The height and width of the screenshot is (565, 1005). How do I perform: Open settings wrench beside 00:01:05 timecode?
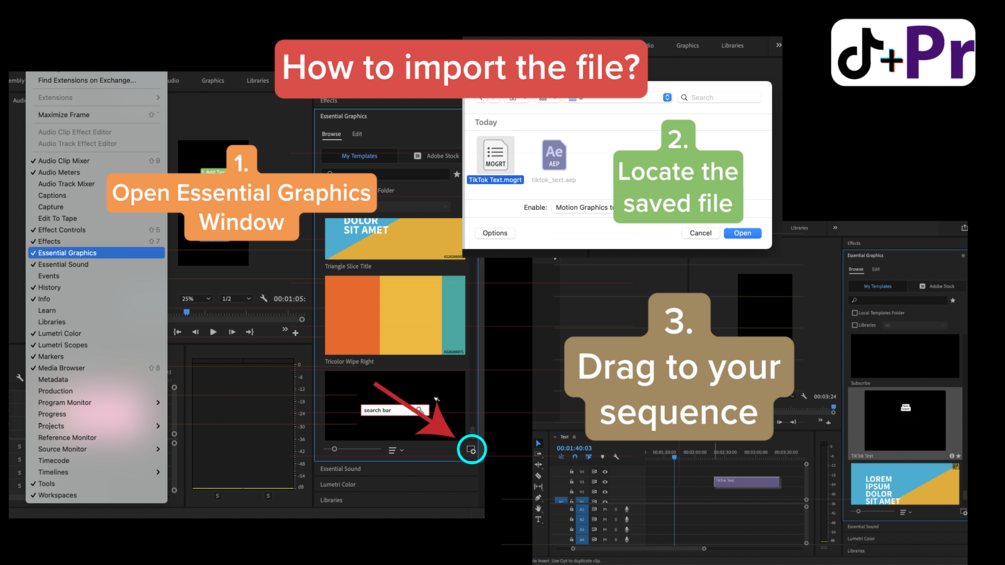[263, 299]
